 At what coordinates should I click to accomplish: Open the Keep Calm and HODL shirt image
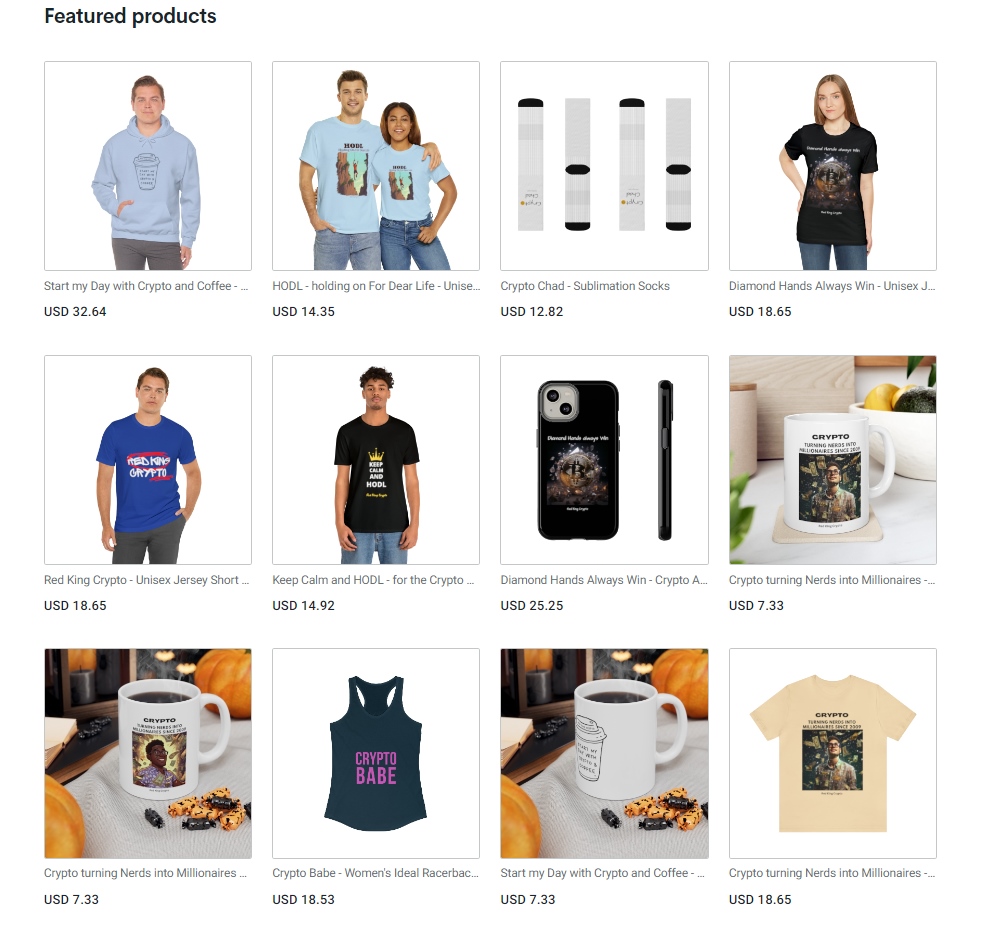376,460
